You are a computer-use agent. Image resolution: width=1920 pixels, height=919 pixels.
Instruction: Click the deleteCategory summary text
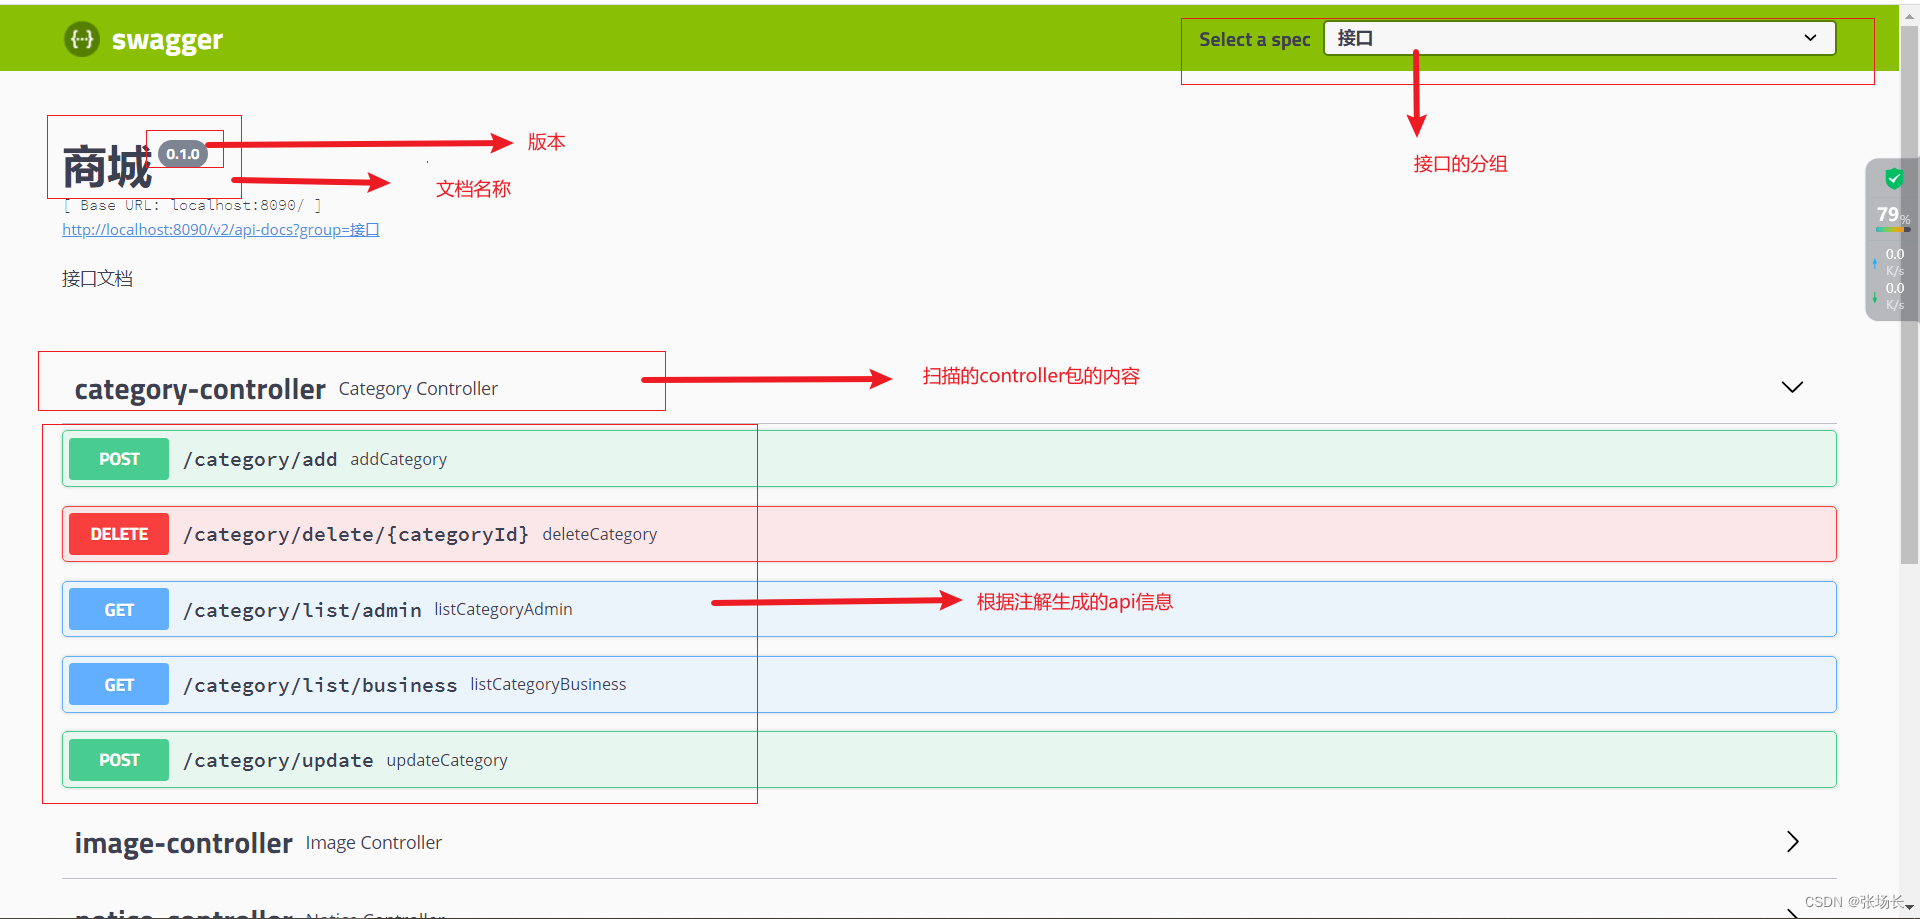point(600,534)
